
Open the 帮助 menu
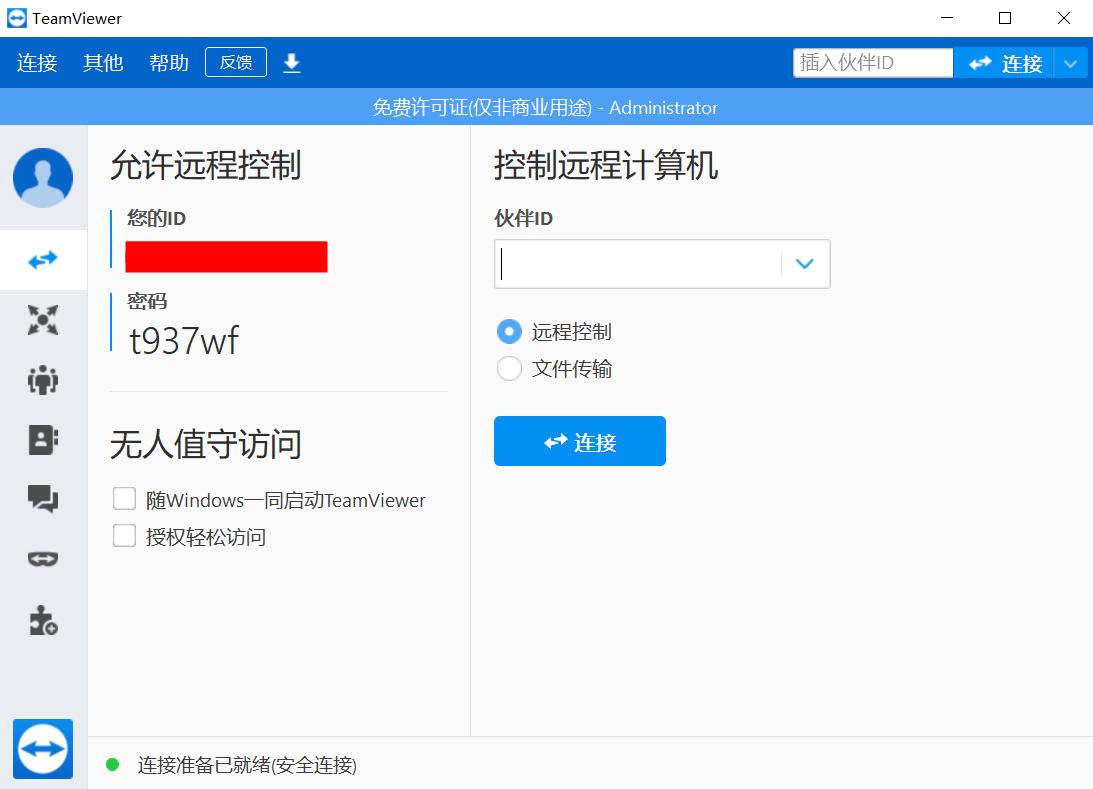[x=167, y=62]
